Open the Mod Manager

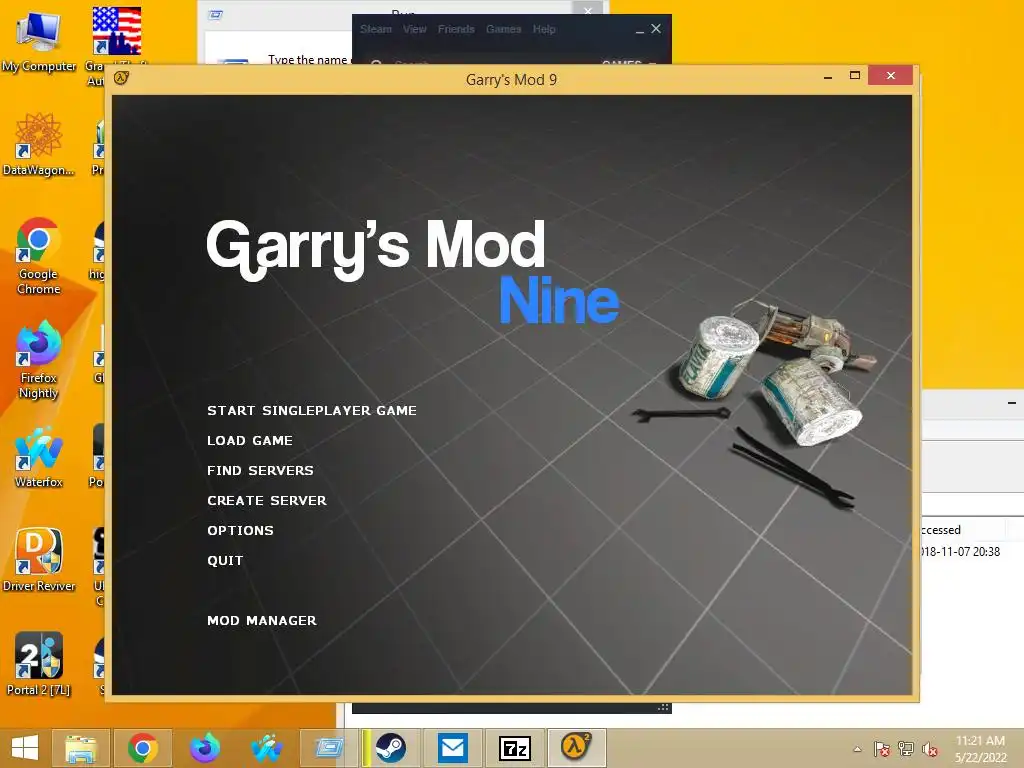262,621
